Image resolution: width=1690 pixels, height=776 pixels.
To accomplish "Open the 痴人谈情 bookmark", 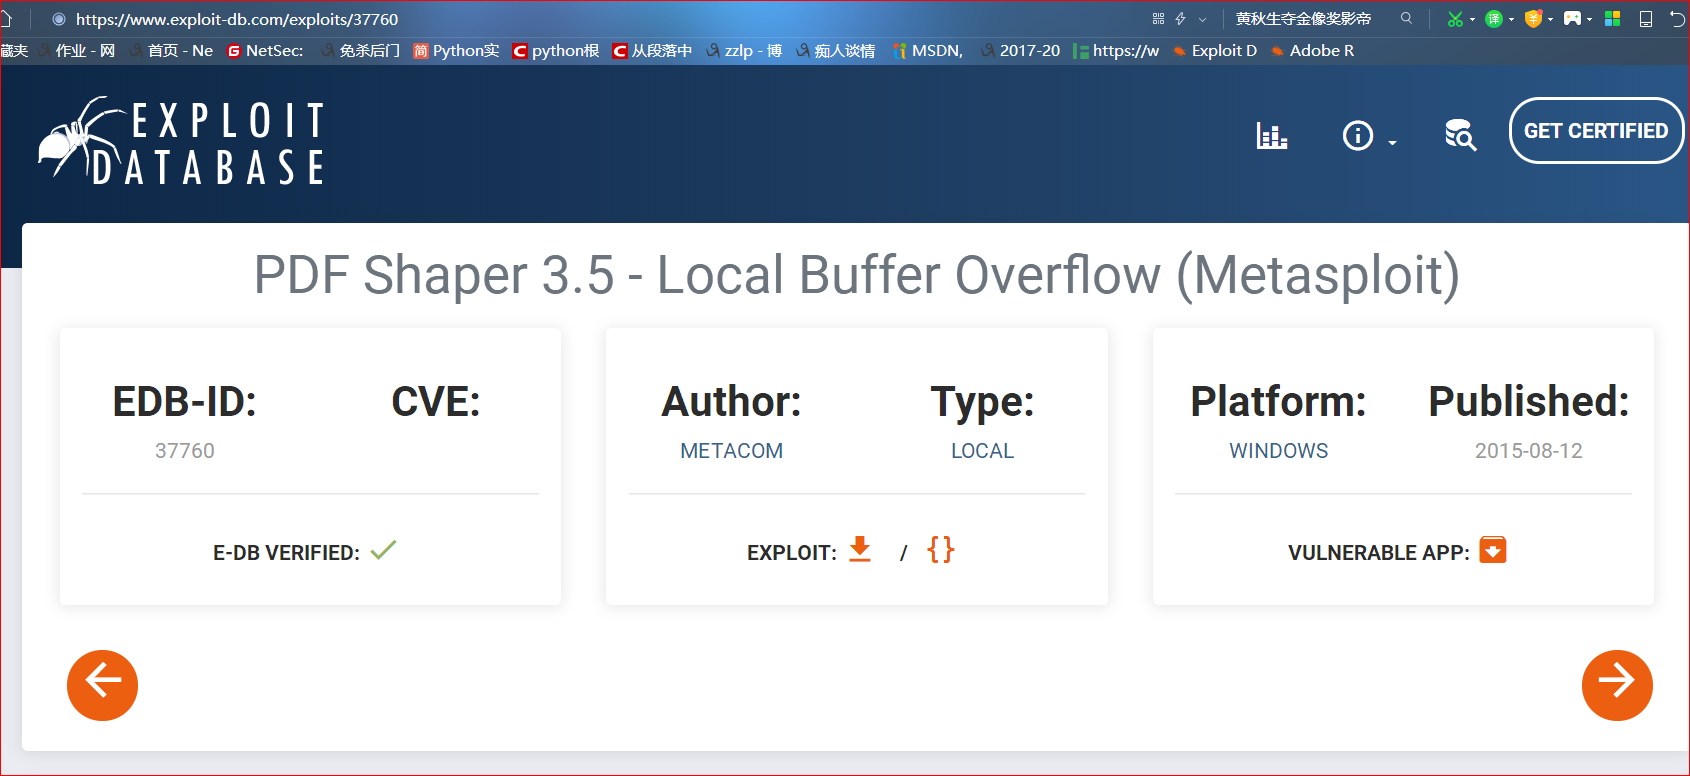I will click(836, 51).
